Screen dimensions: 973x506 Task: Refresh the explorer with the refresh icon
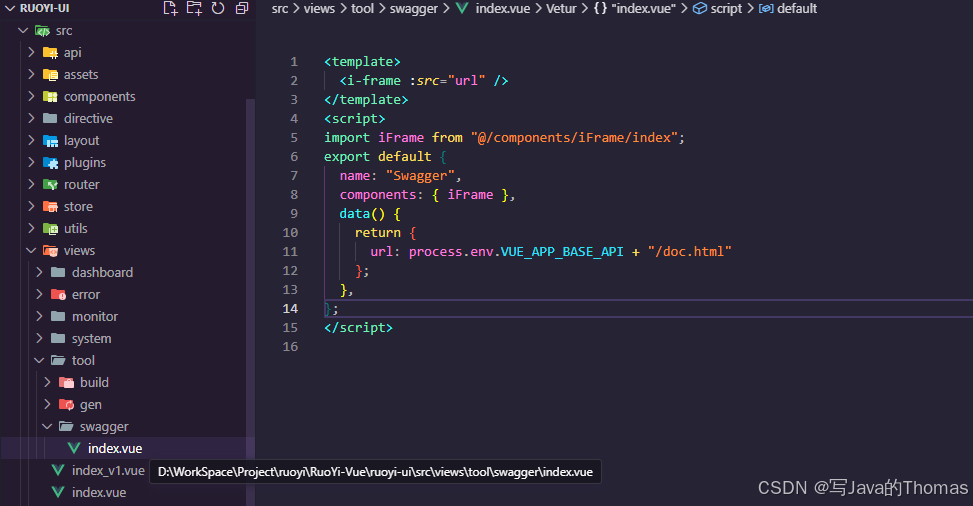tap(218, 8)
